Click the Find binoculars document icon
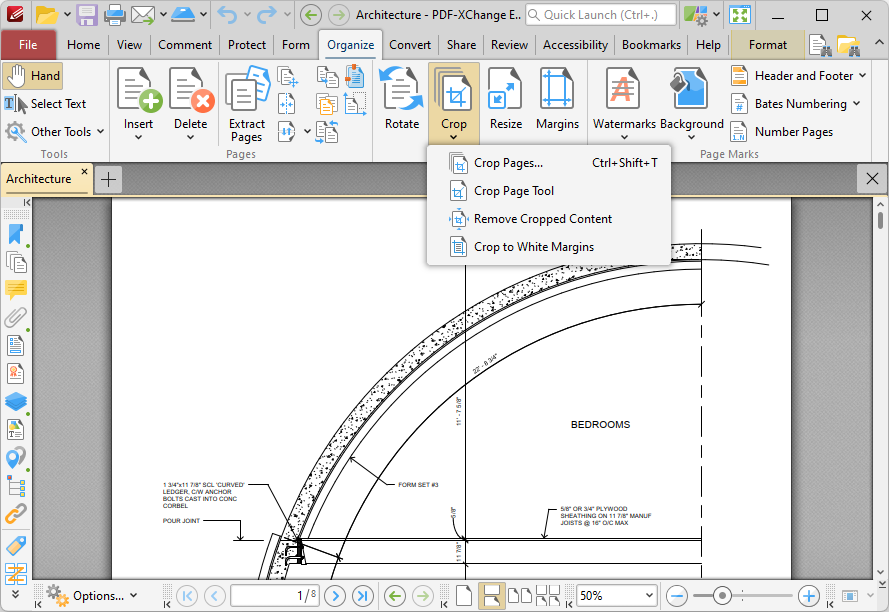The image size is (889, 612). (820, 45)
